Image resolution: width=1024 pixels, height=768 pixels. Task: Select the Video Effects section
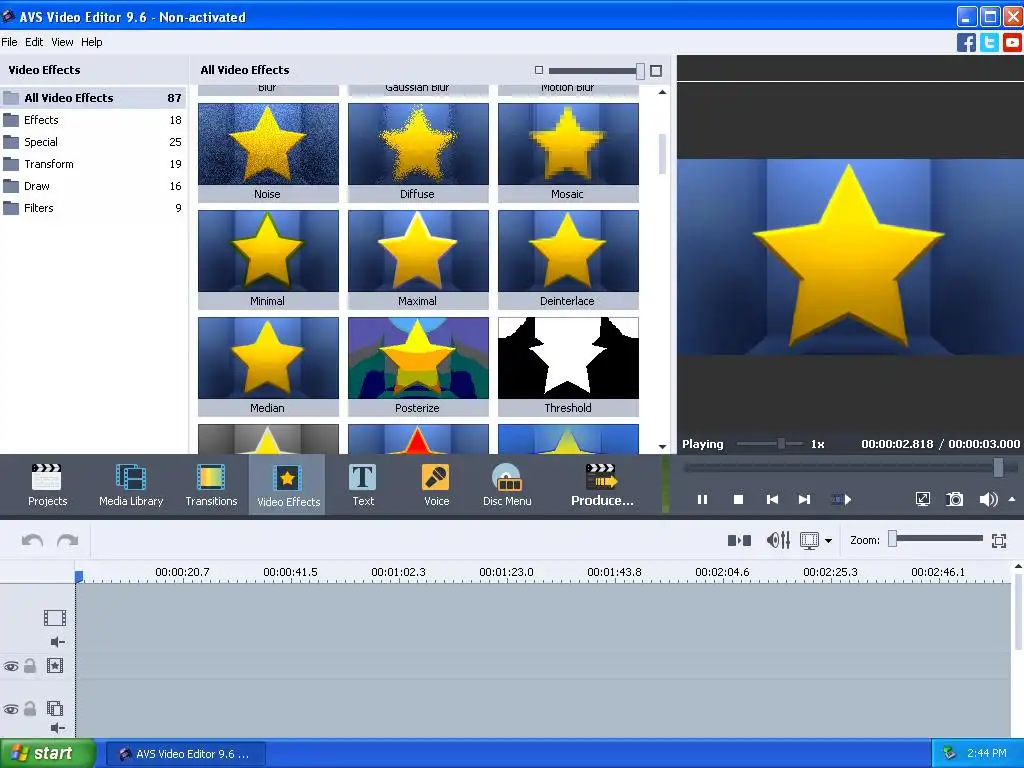tap(287, 485)
